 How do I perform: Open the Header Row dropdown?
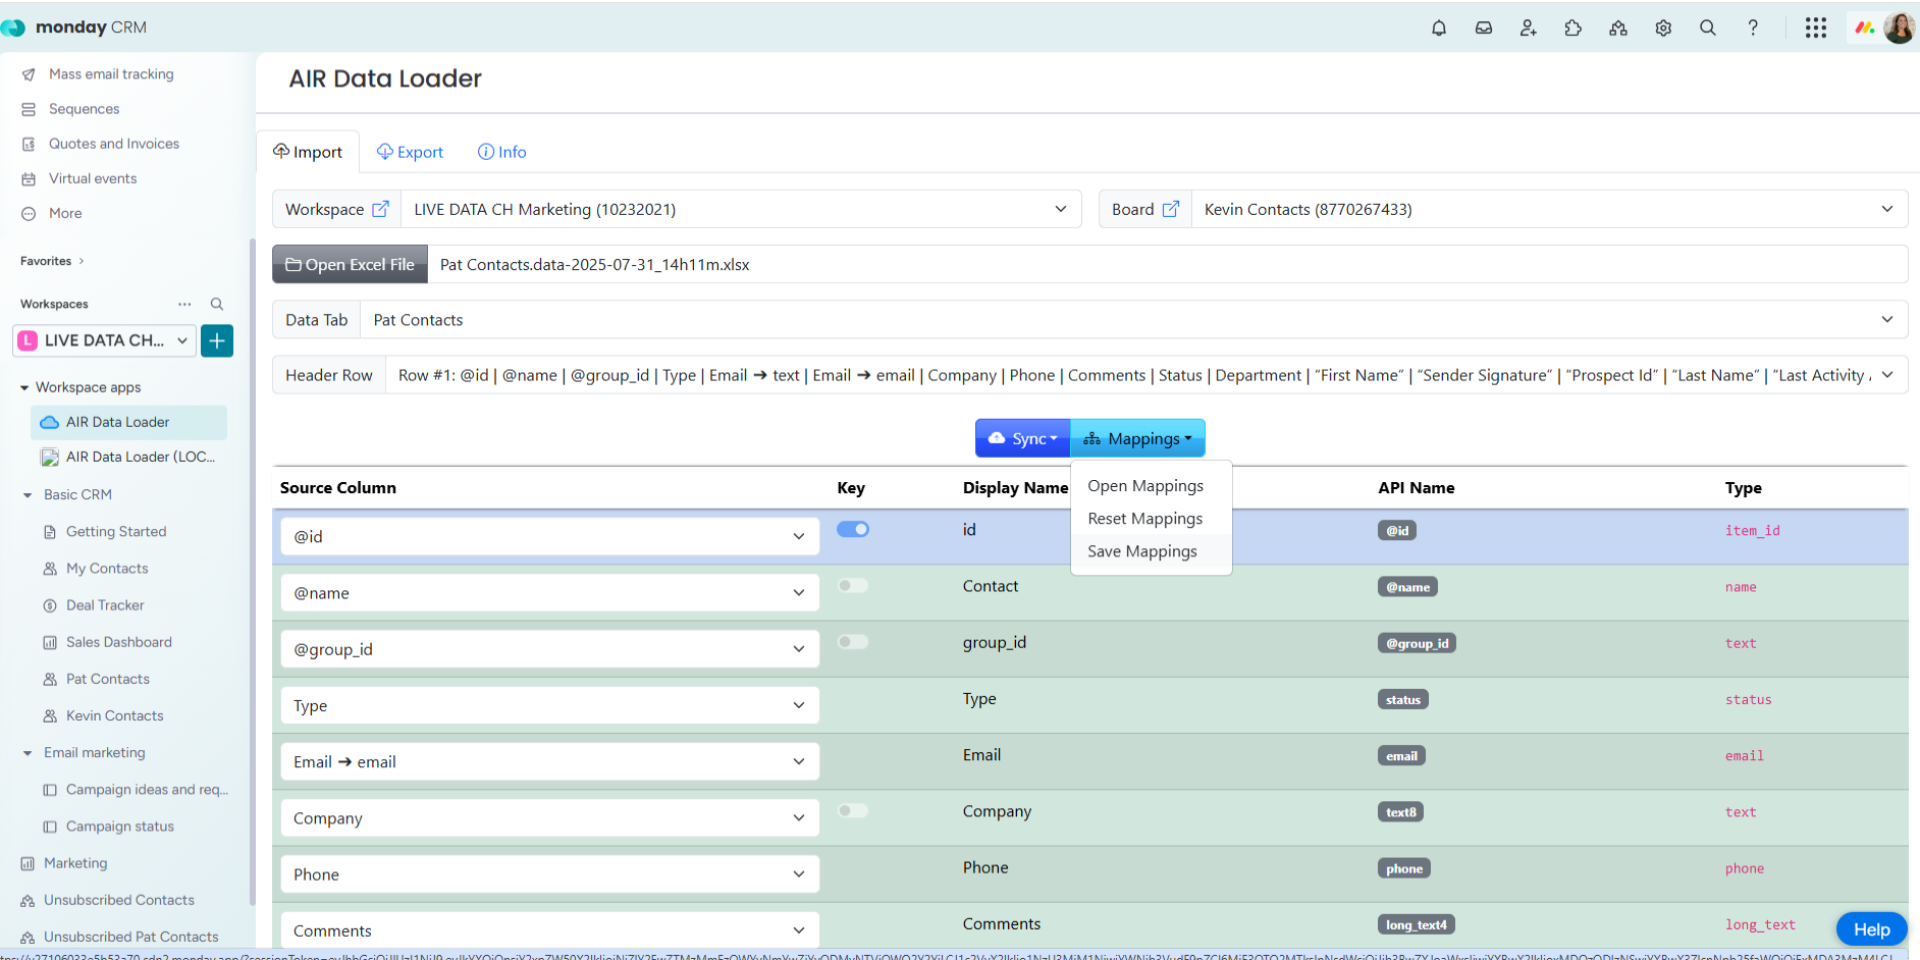click(x=1146, y=375)
